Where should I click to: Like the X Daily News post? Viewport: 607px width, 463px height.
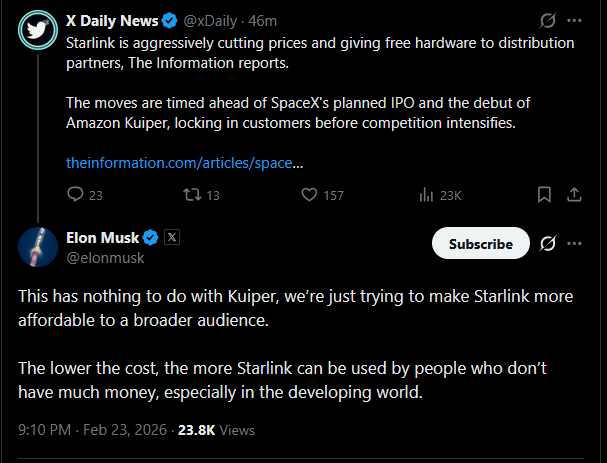point(308,195)
